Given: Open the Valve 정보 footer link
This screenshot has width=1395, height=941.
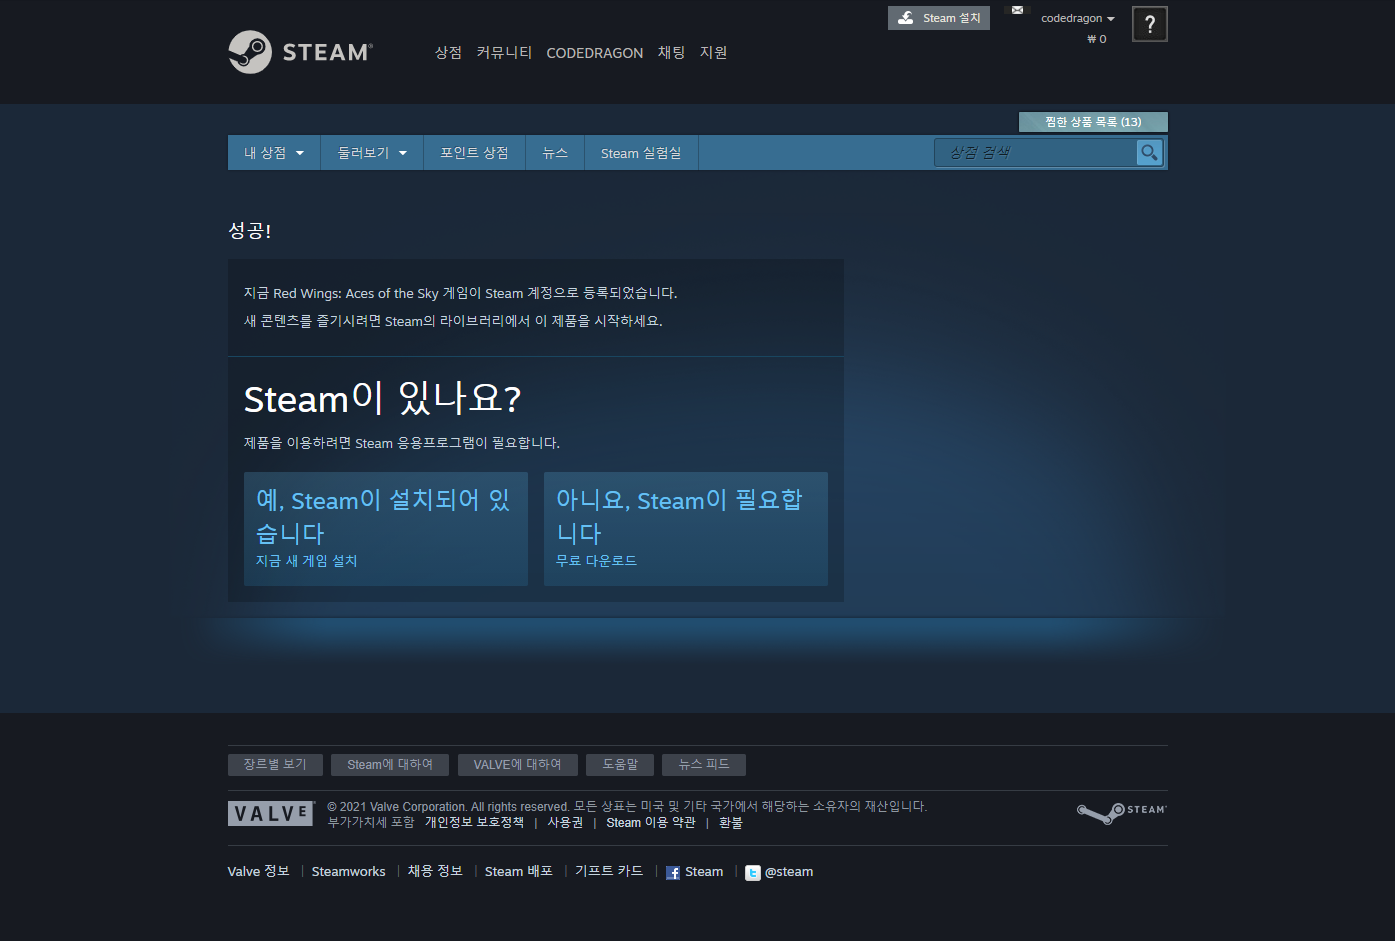Looking at the screenshot, I should 258,871.
